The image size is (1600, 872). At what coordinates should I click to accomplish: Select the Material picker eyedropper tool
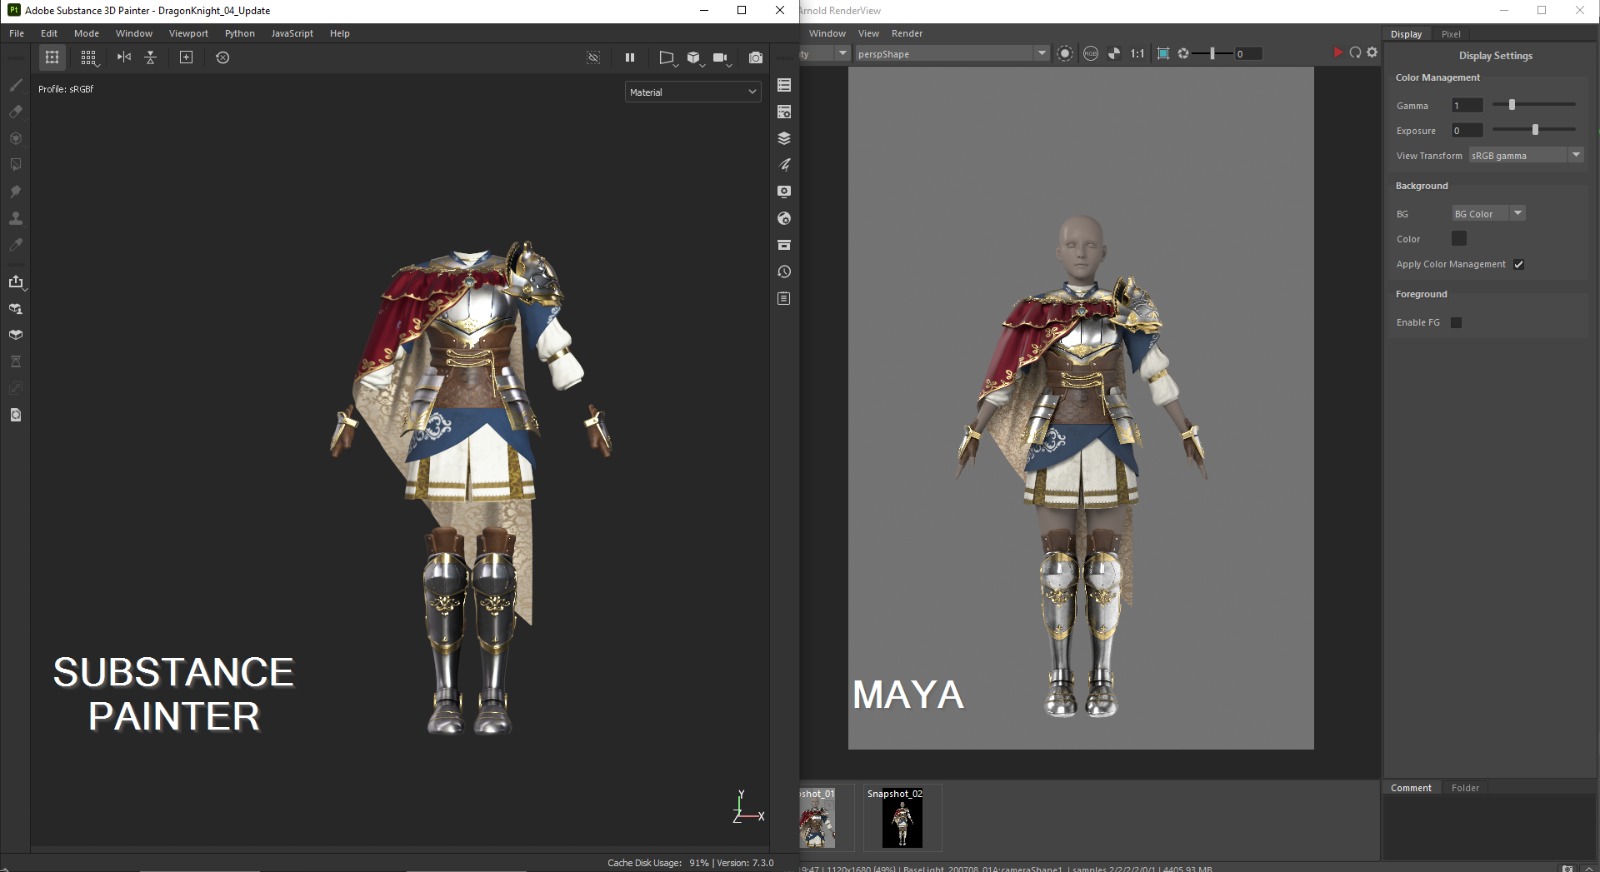16,244
